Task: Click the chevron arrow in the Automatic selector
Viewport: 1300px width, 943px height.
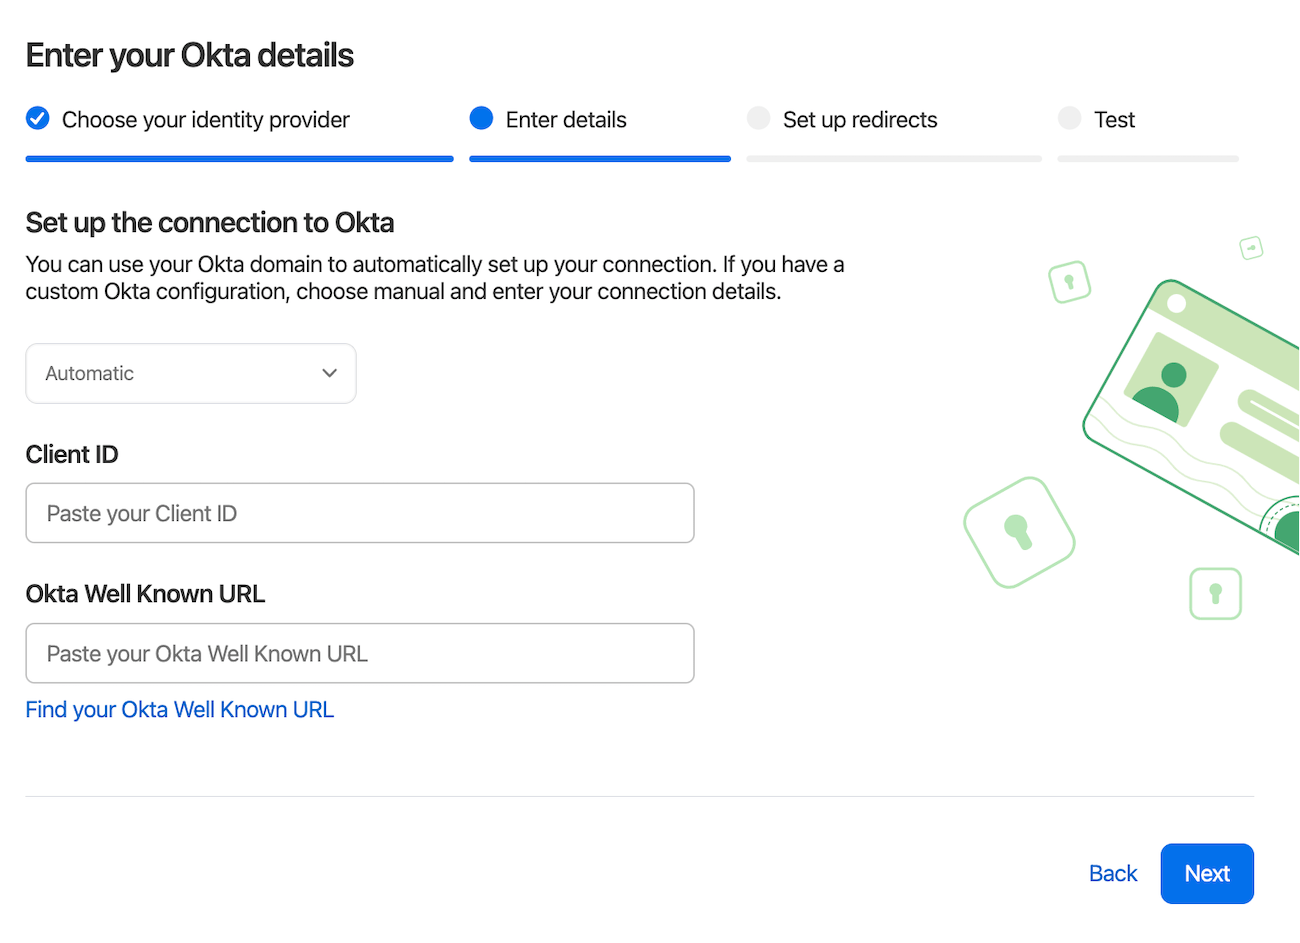Action: pos(329,373)
